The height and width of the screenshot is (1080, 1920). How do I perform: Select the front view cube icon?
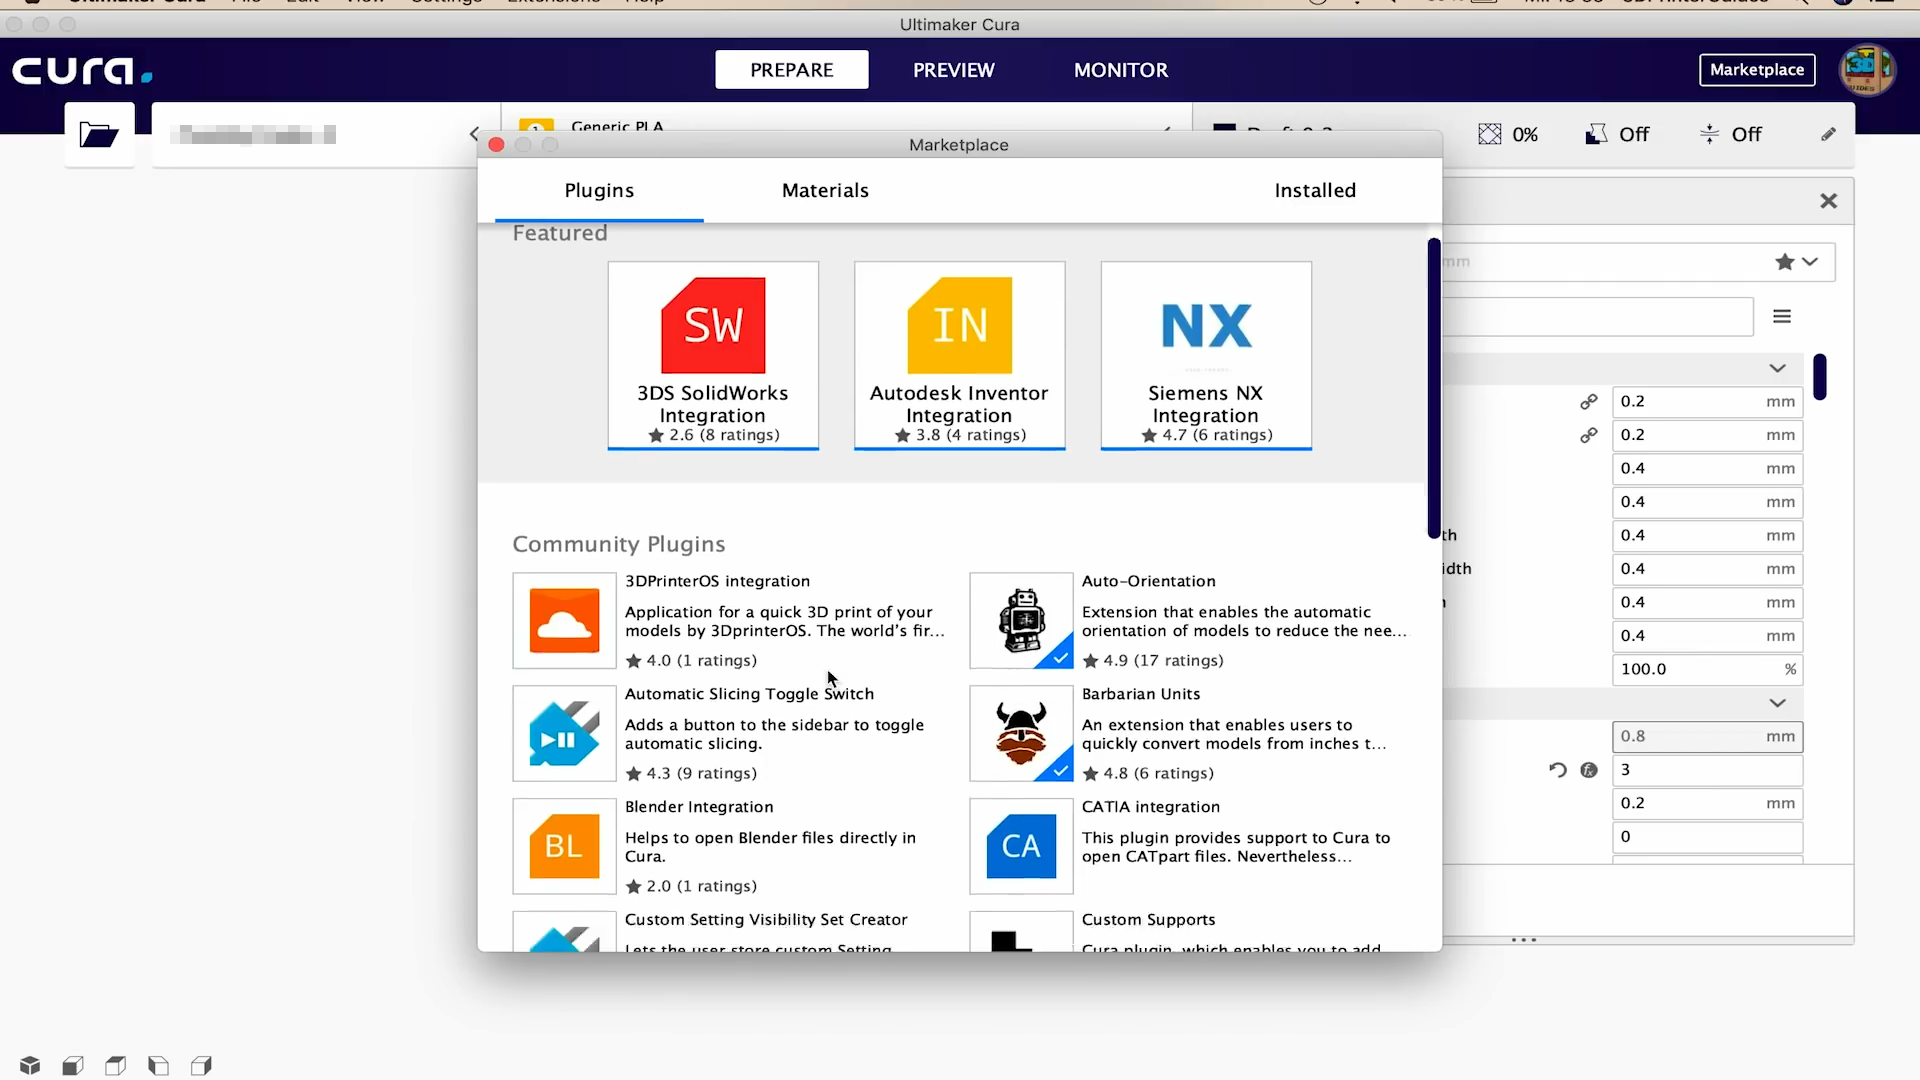click(73, 1065)
